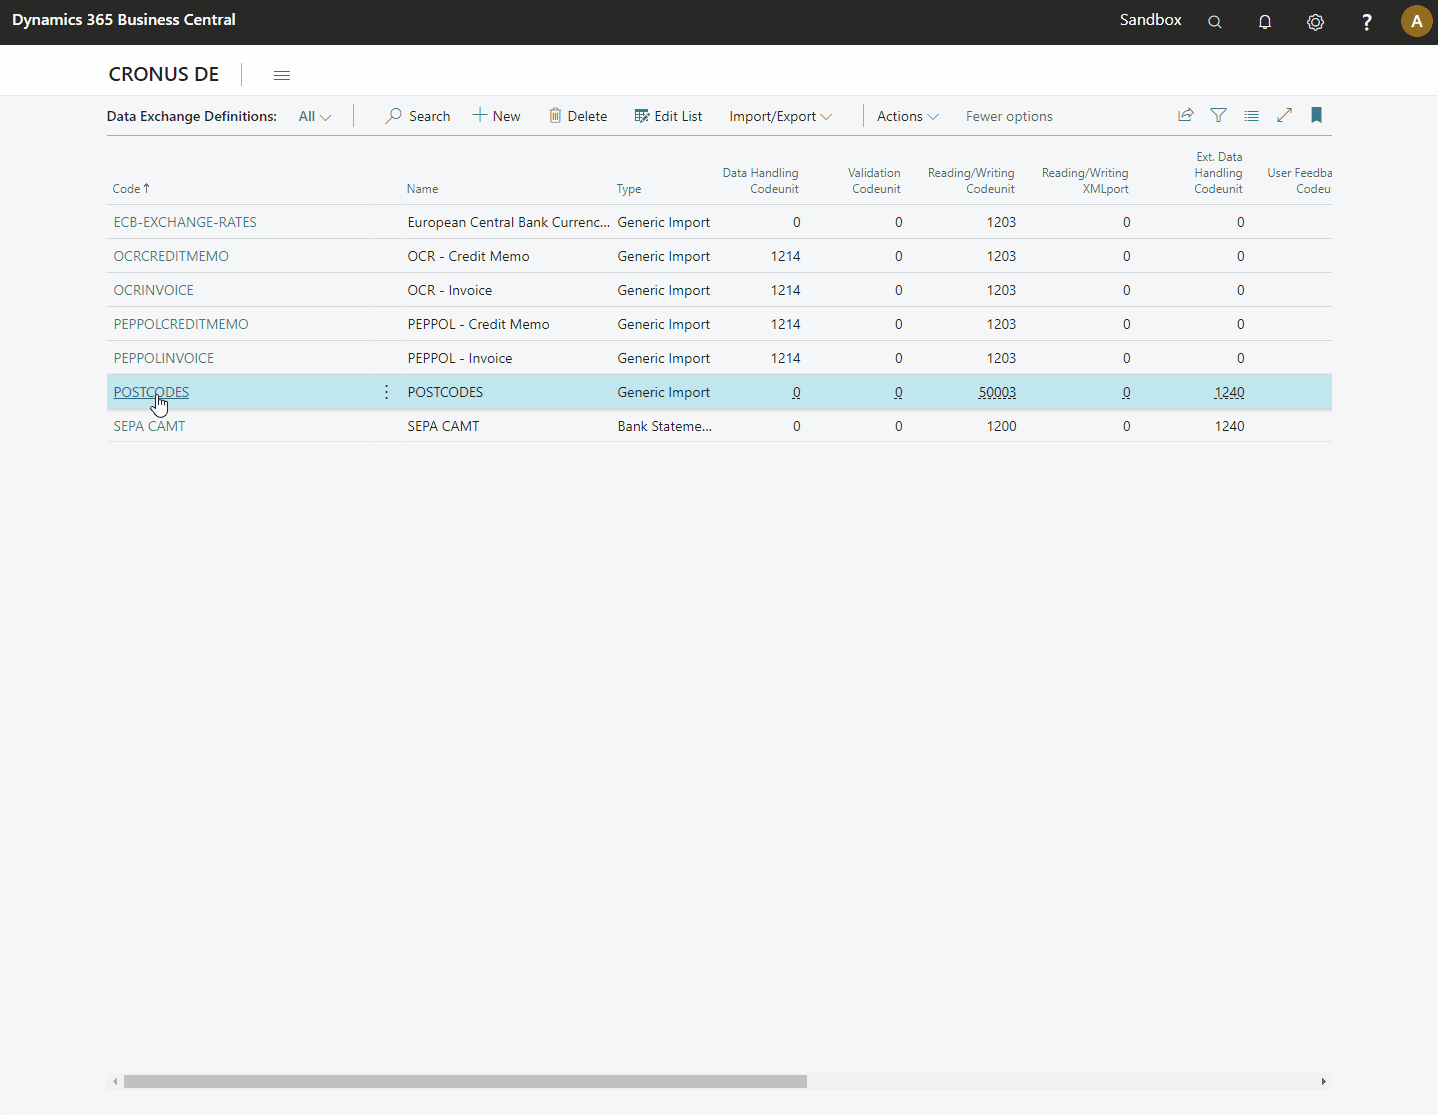
Task: Open the Help question mark
Action: [x=1366, y=22]
